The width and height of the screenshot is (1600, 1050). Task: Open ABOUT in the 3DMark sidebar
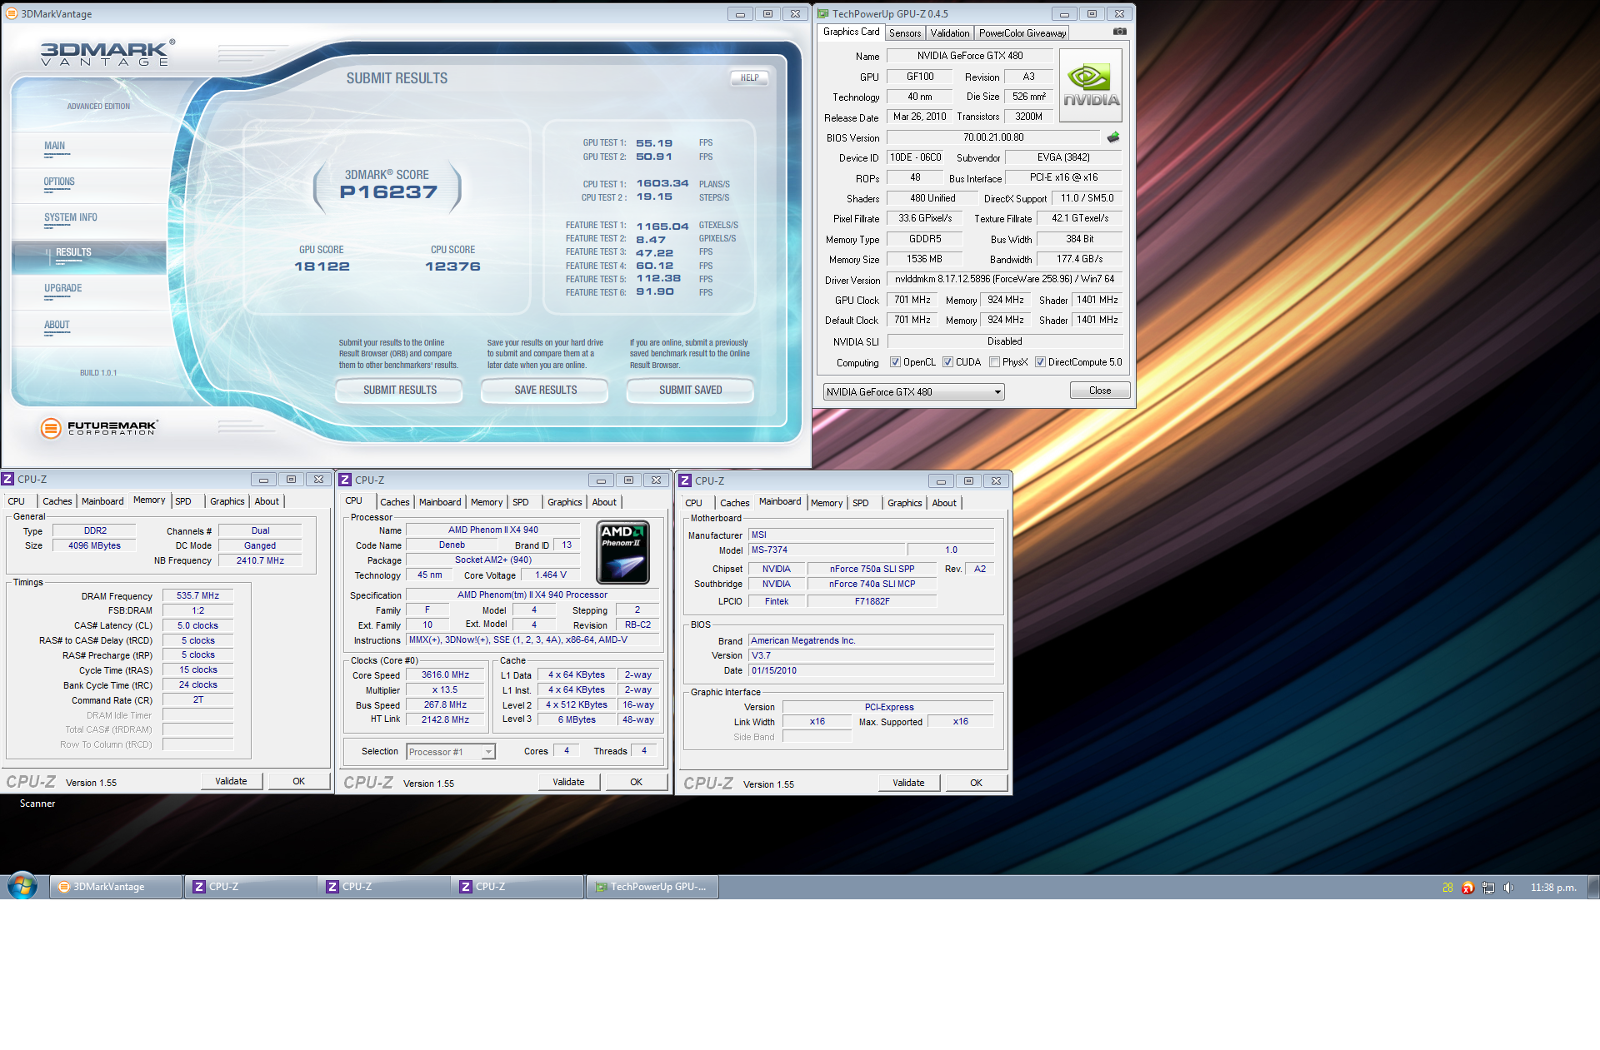[57, 324]
